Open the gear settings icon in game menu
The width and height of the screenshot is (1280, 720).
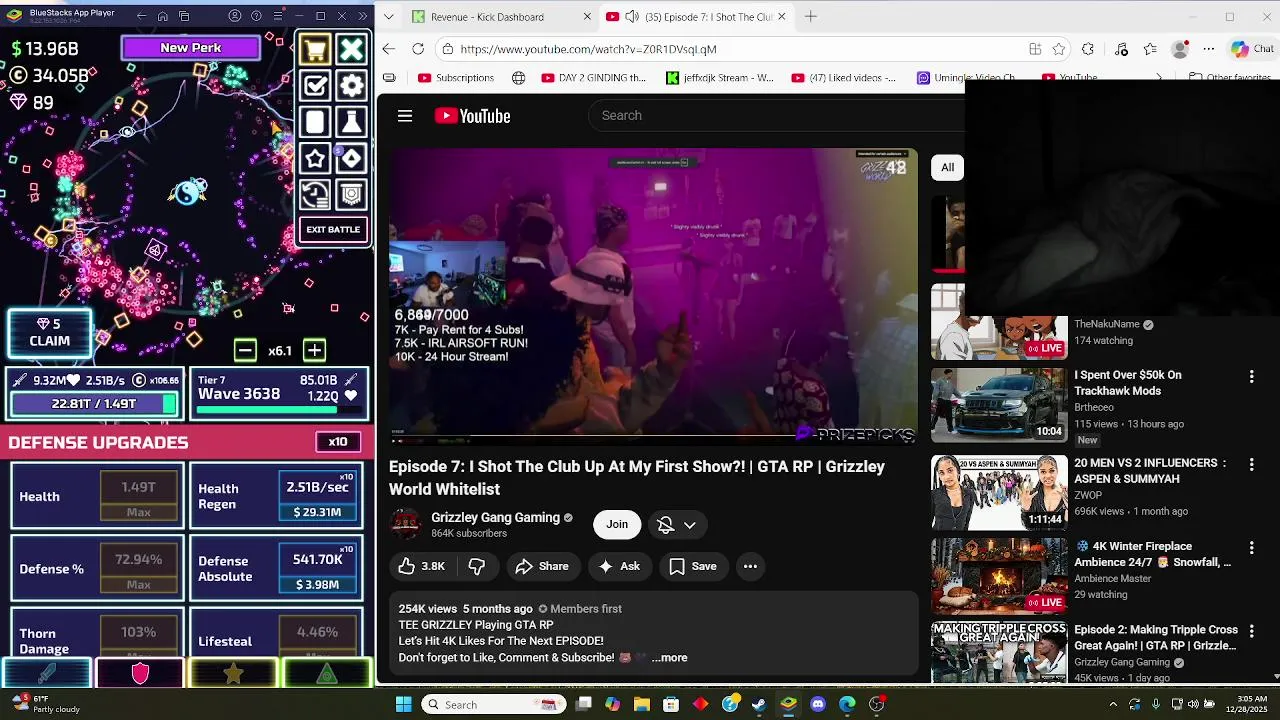coord(351,86)
